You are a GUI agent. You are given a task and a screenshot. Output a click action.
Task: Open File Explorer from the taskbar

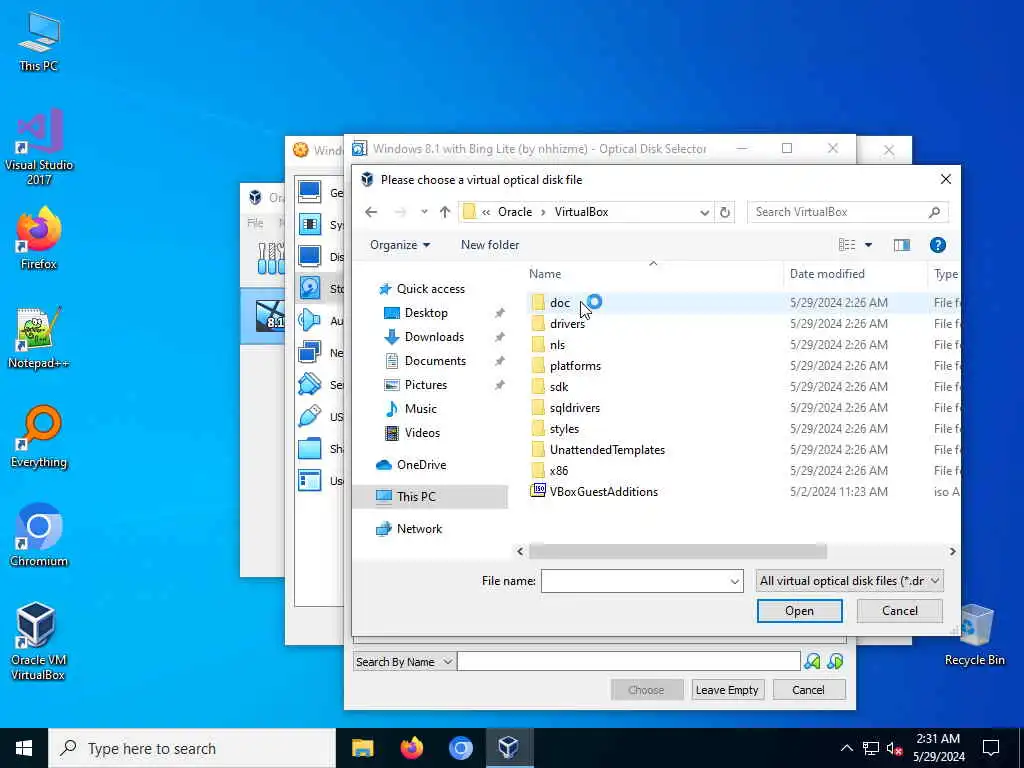(362, 748)
